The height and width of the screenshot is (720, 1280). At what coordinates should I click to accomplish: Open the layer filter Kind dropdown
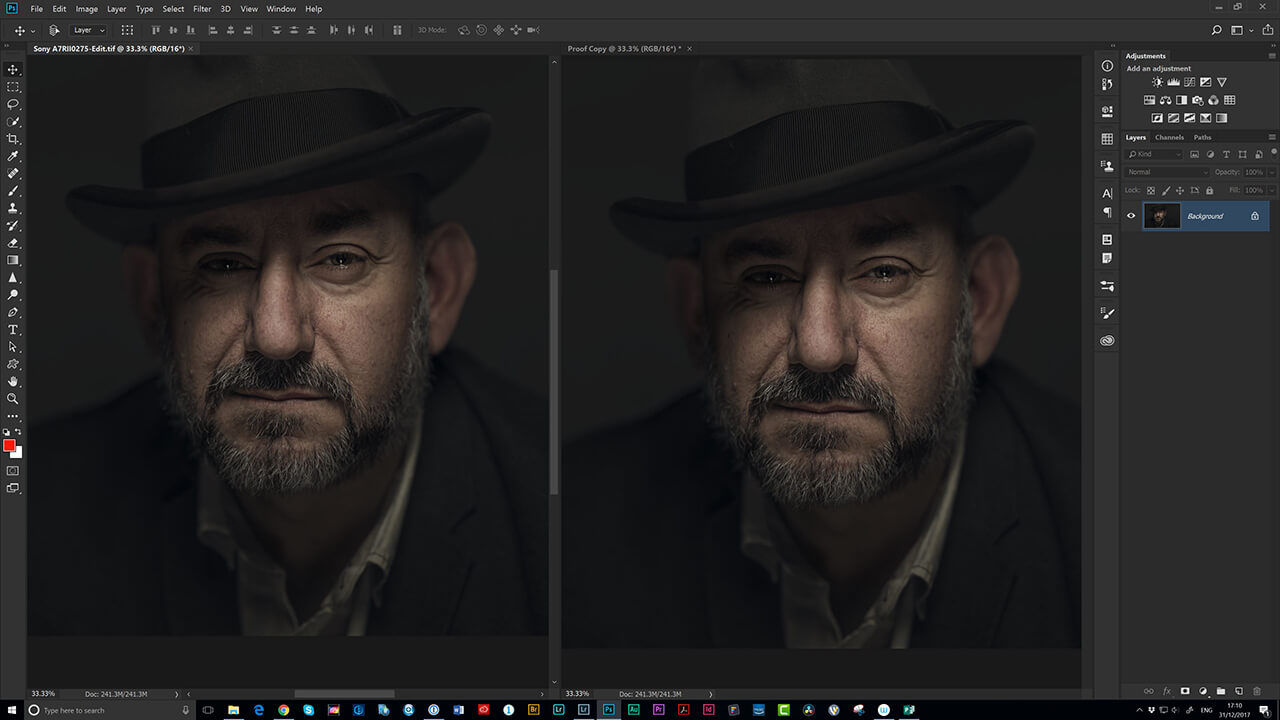[x=1154, y=154]
